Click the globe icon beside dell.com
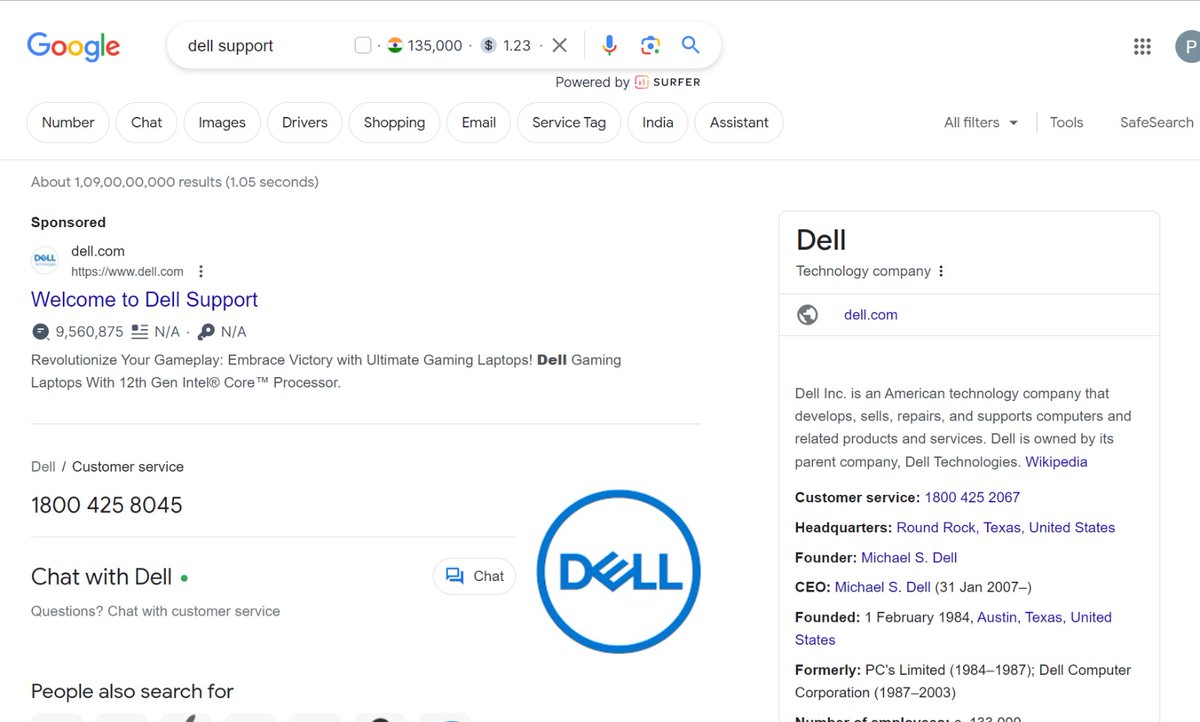This screenshot has width=1200, height=722. (x=808, y=315)
